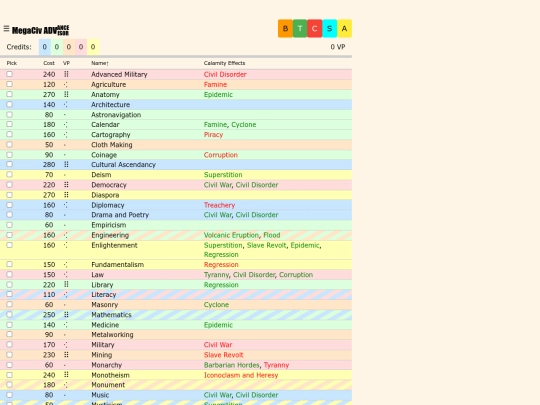This screenshot has height=405, width=540.
Task: Enable the Cartography checkbox
Action: click(x=10, y=134)
